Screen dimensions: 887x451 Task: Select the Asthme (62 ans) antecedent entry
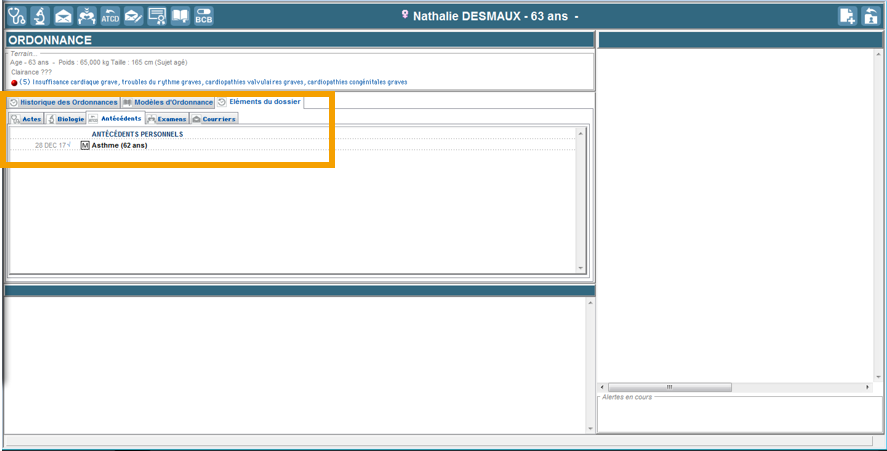(119, 145)
